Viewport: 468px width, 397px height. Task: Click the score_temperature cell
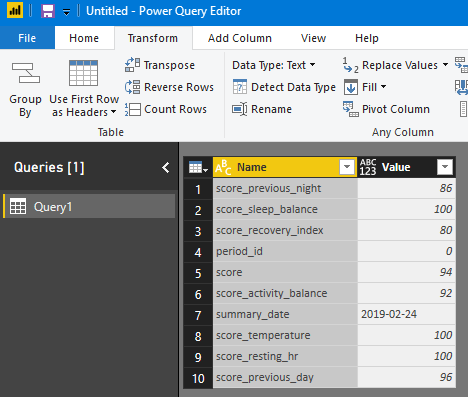285,335
